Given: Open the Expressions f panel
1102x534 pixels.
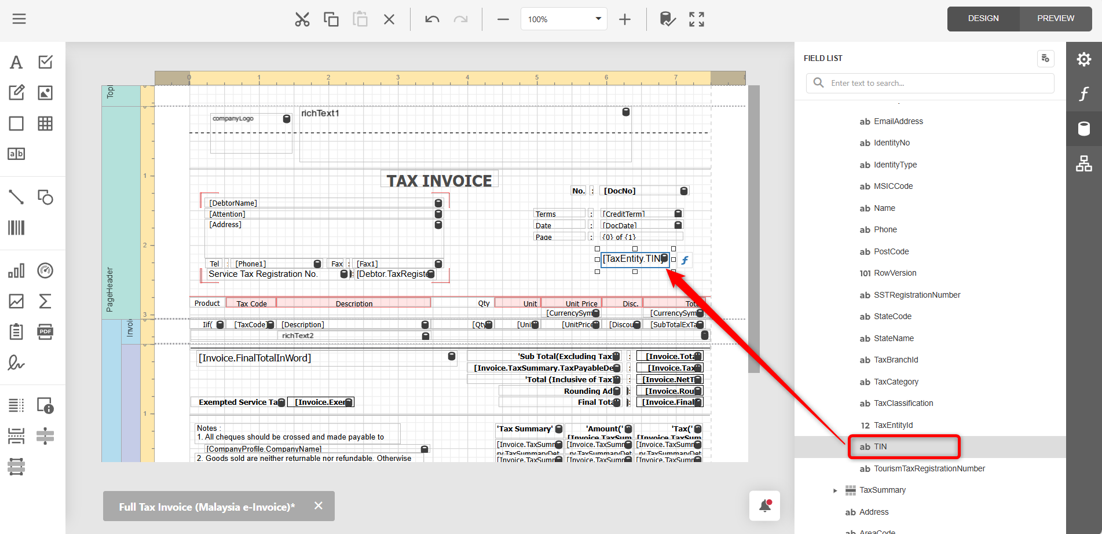Looking at the screenshot, I should point(1084,94).
